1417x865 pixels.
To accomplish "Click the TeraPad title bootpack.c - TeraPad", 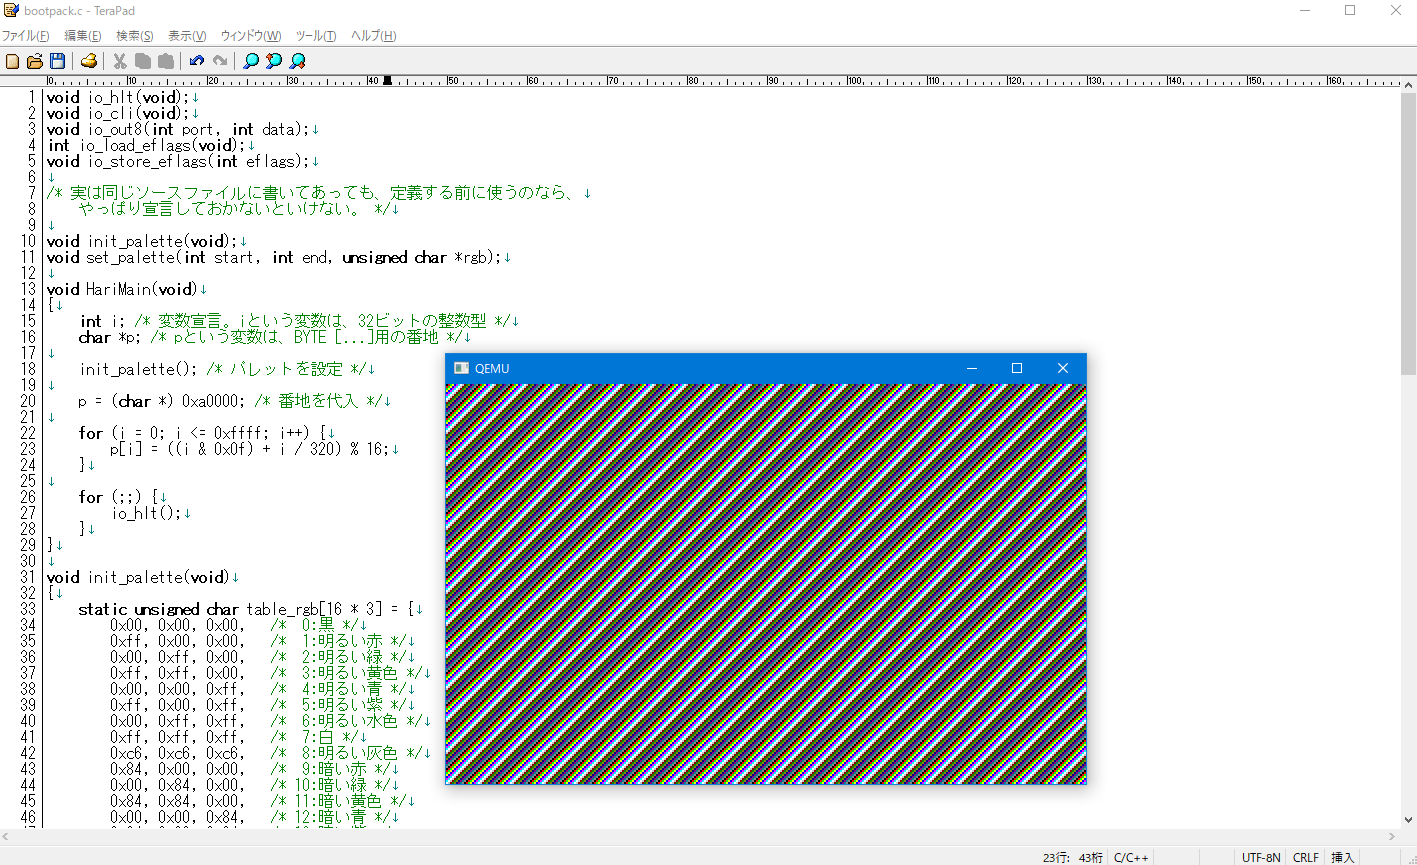I will (80, 10).
